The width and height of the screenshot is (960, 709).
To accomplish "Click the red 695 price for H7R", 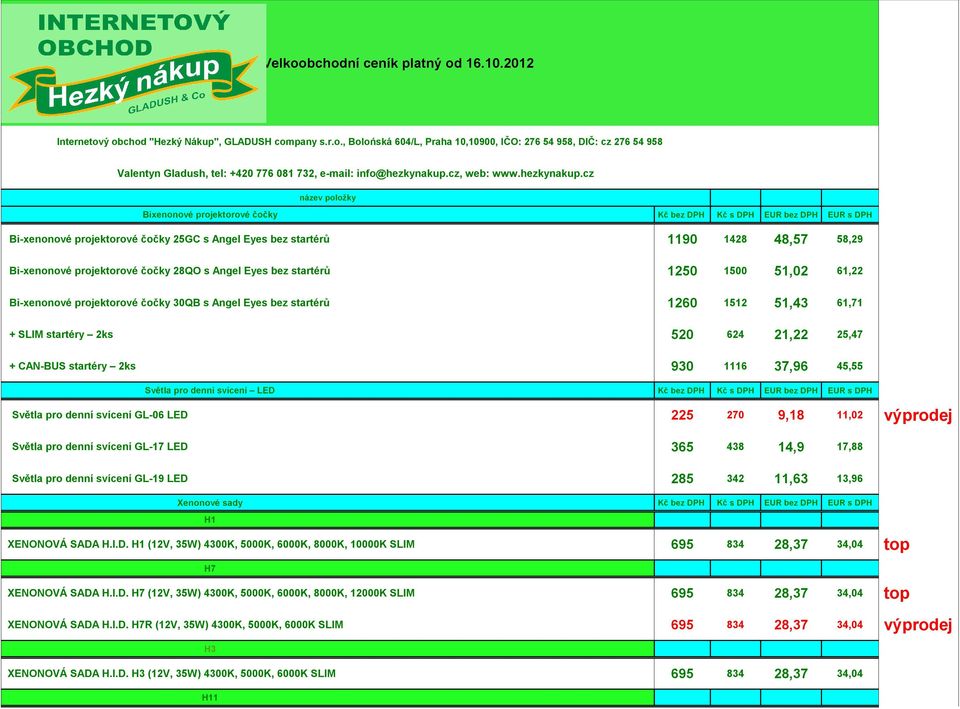I will tap(682, 626).
